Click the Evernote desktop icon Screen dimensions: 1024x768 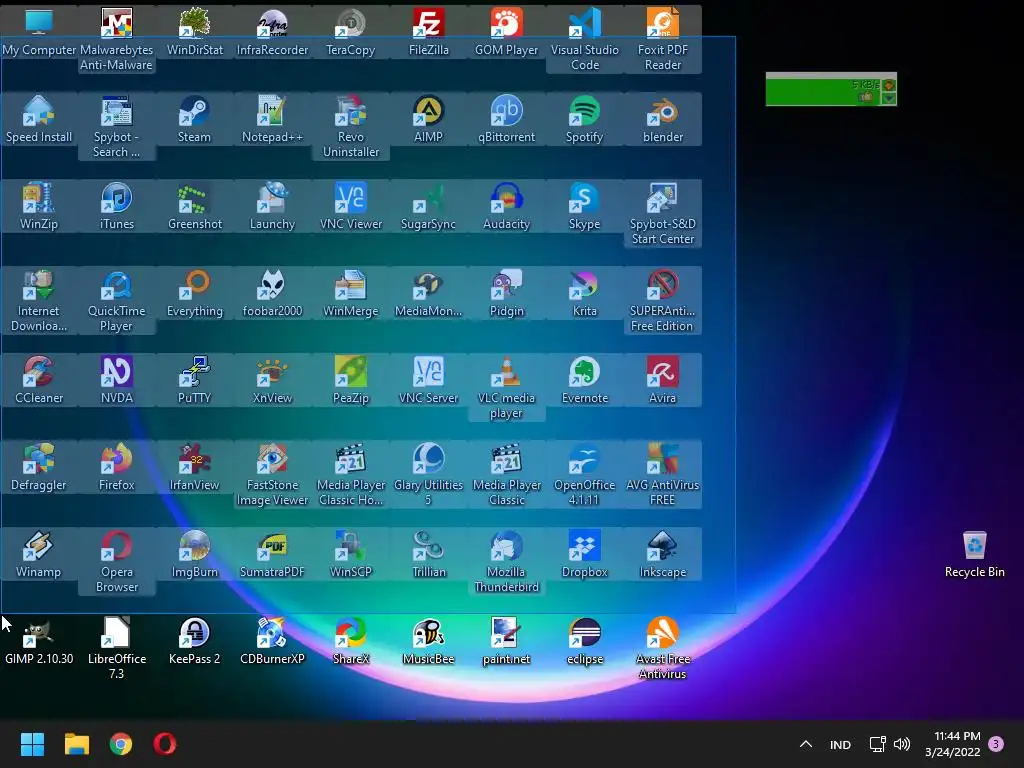[x=584, y=380]
